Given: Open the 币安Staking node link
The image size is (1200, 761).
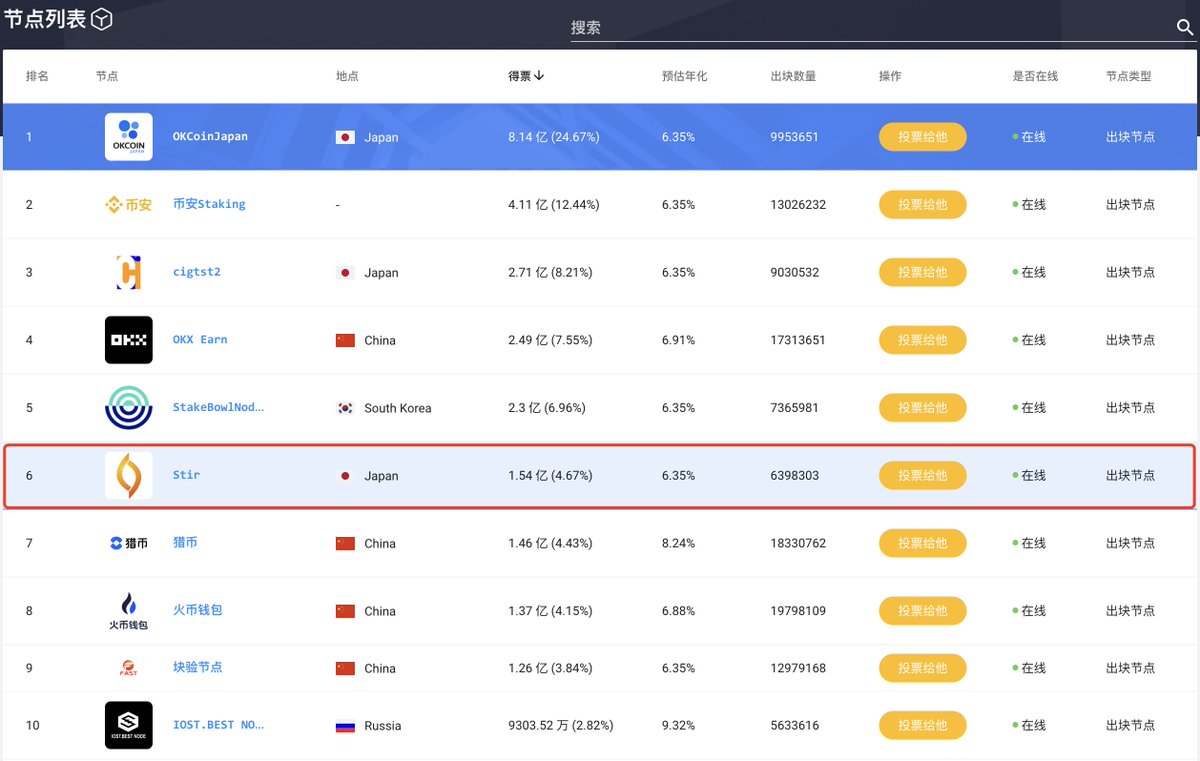Looking at the screenshot, I should point(209,204).
